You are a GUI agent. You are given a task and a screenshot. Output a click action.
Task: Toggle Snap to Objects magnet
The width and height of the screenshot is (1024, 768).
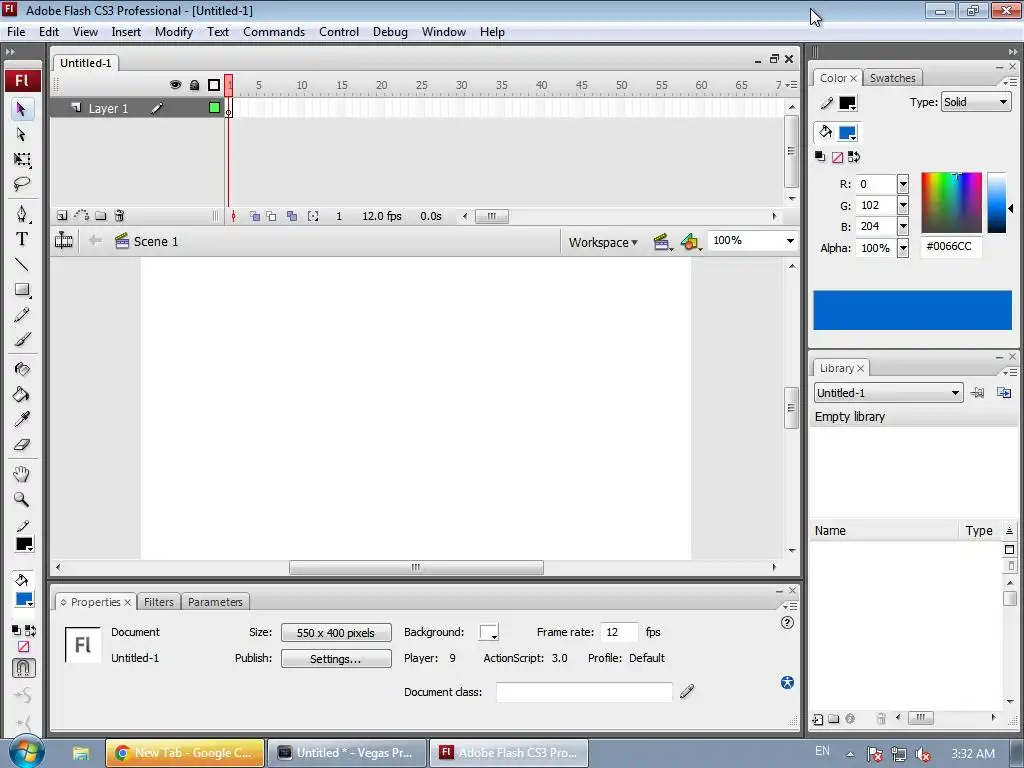pos(24,667)
